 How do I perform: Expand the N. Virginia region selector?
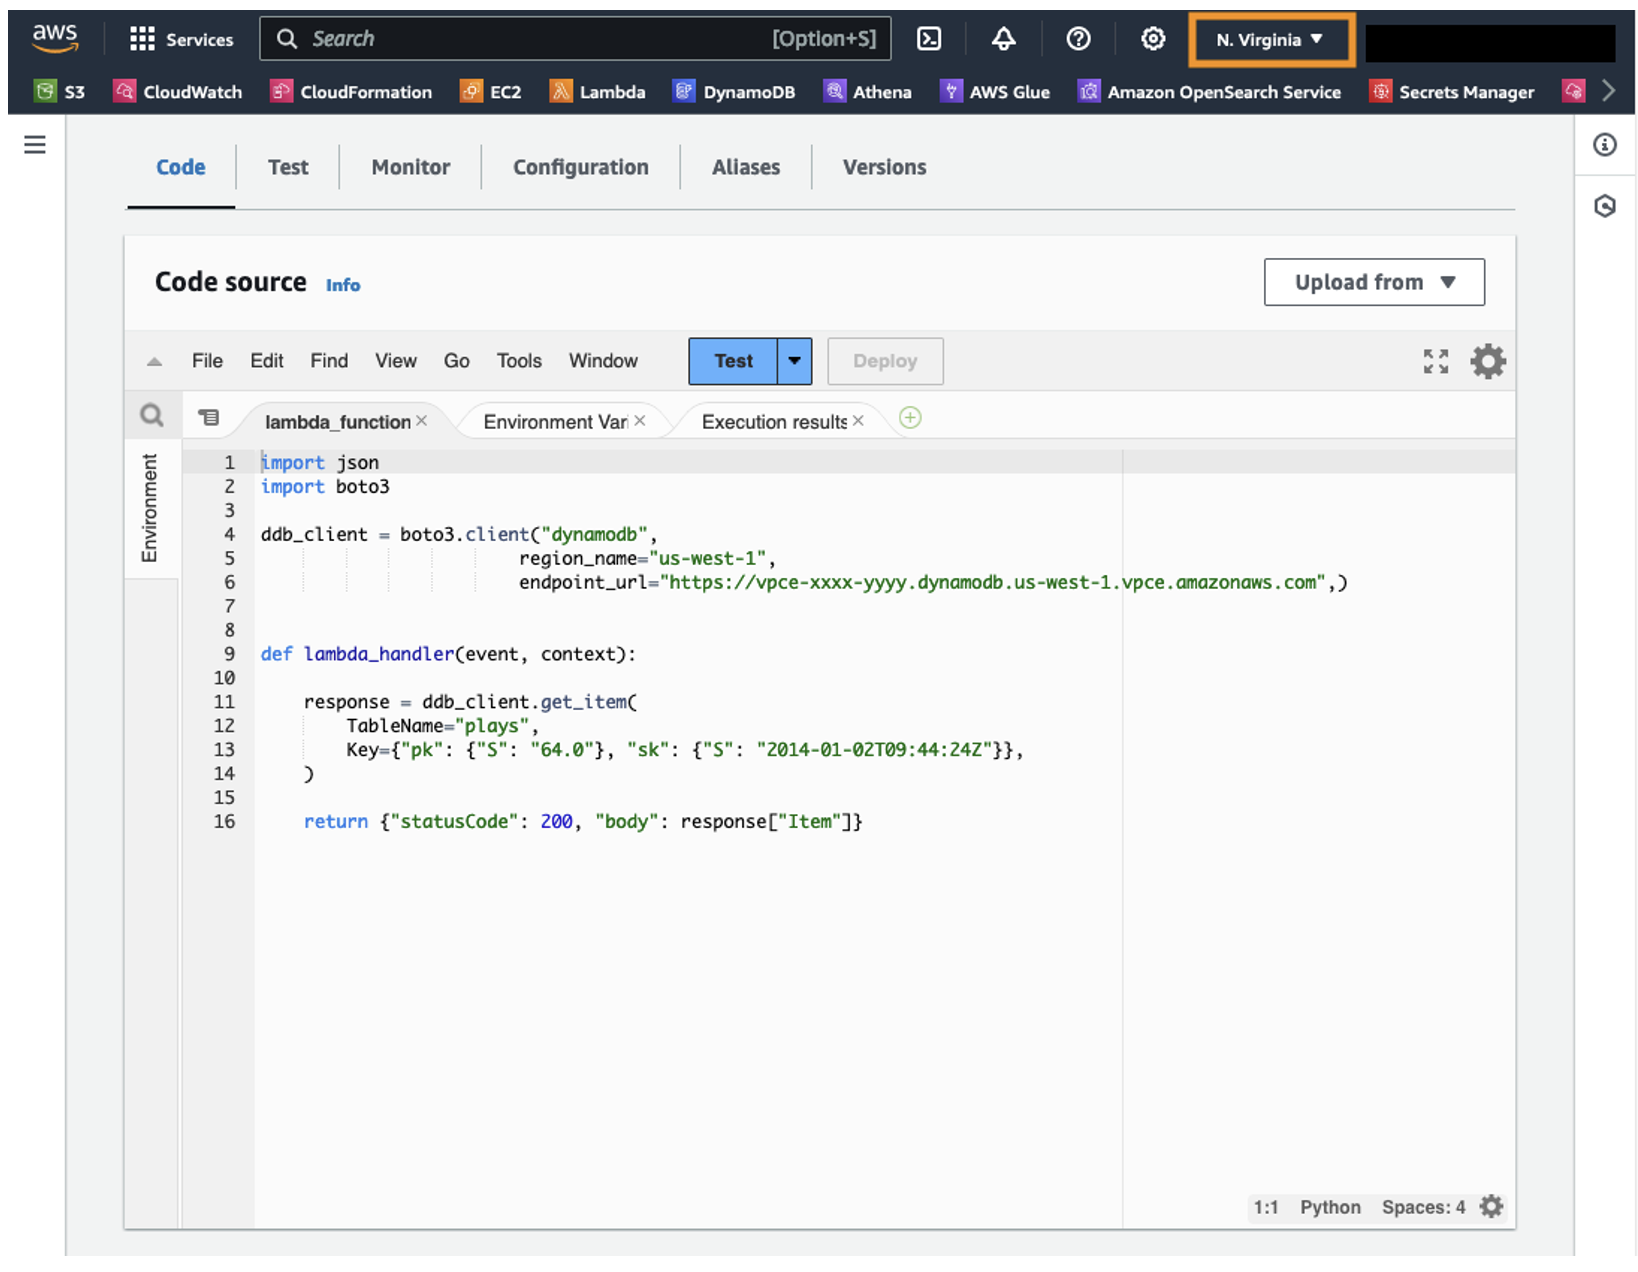tap(1270, 40)
